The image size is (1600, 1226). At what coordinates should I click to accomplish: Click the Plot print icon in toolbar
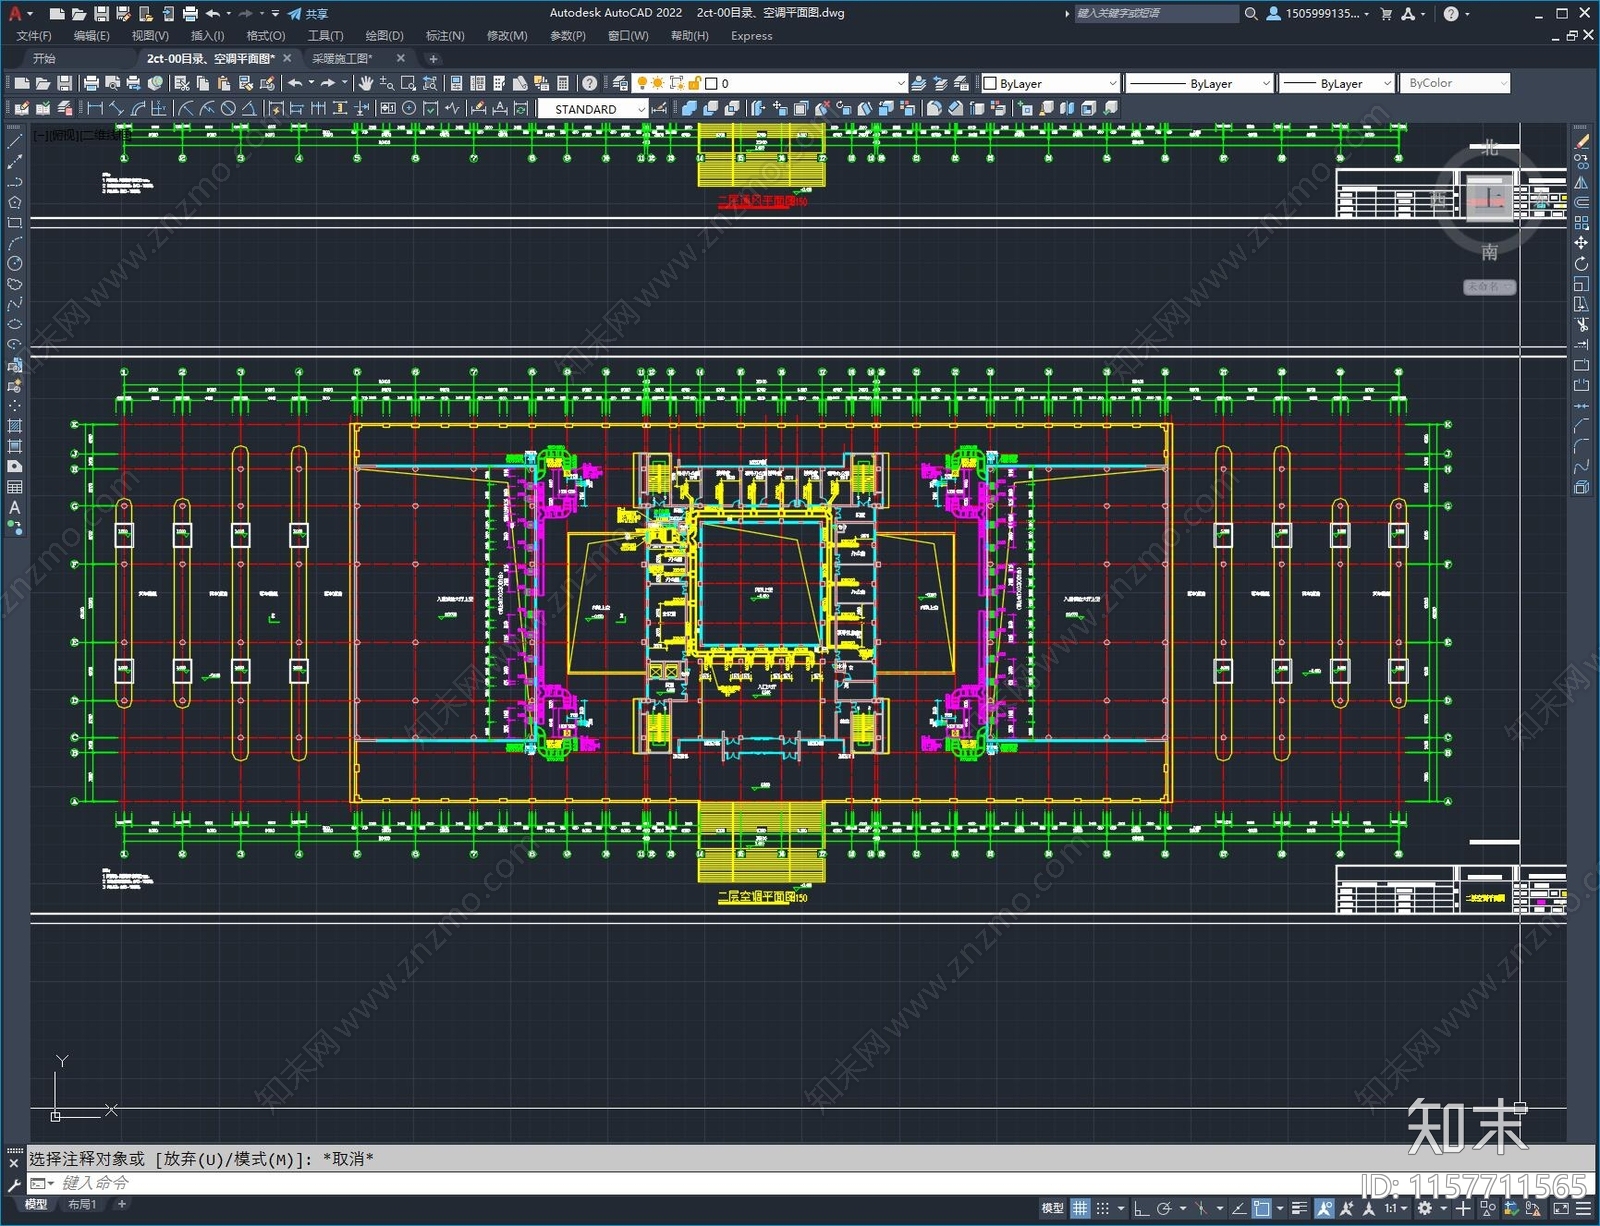click(91, 83)
